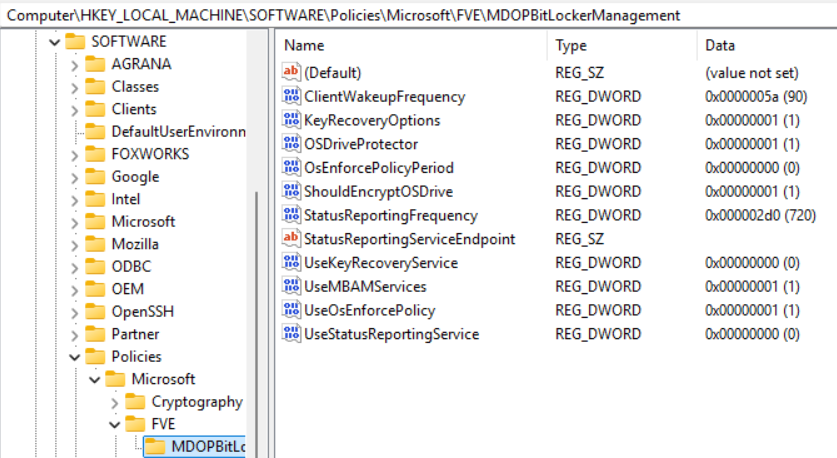Expand the Google key
This screenshot has height=458, width=837.
[74, 177]
